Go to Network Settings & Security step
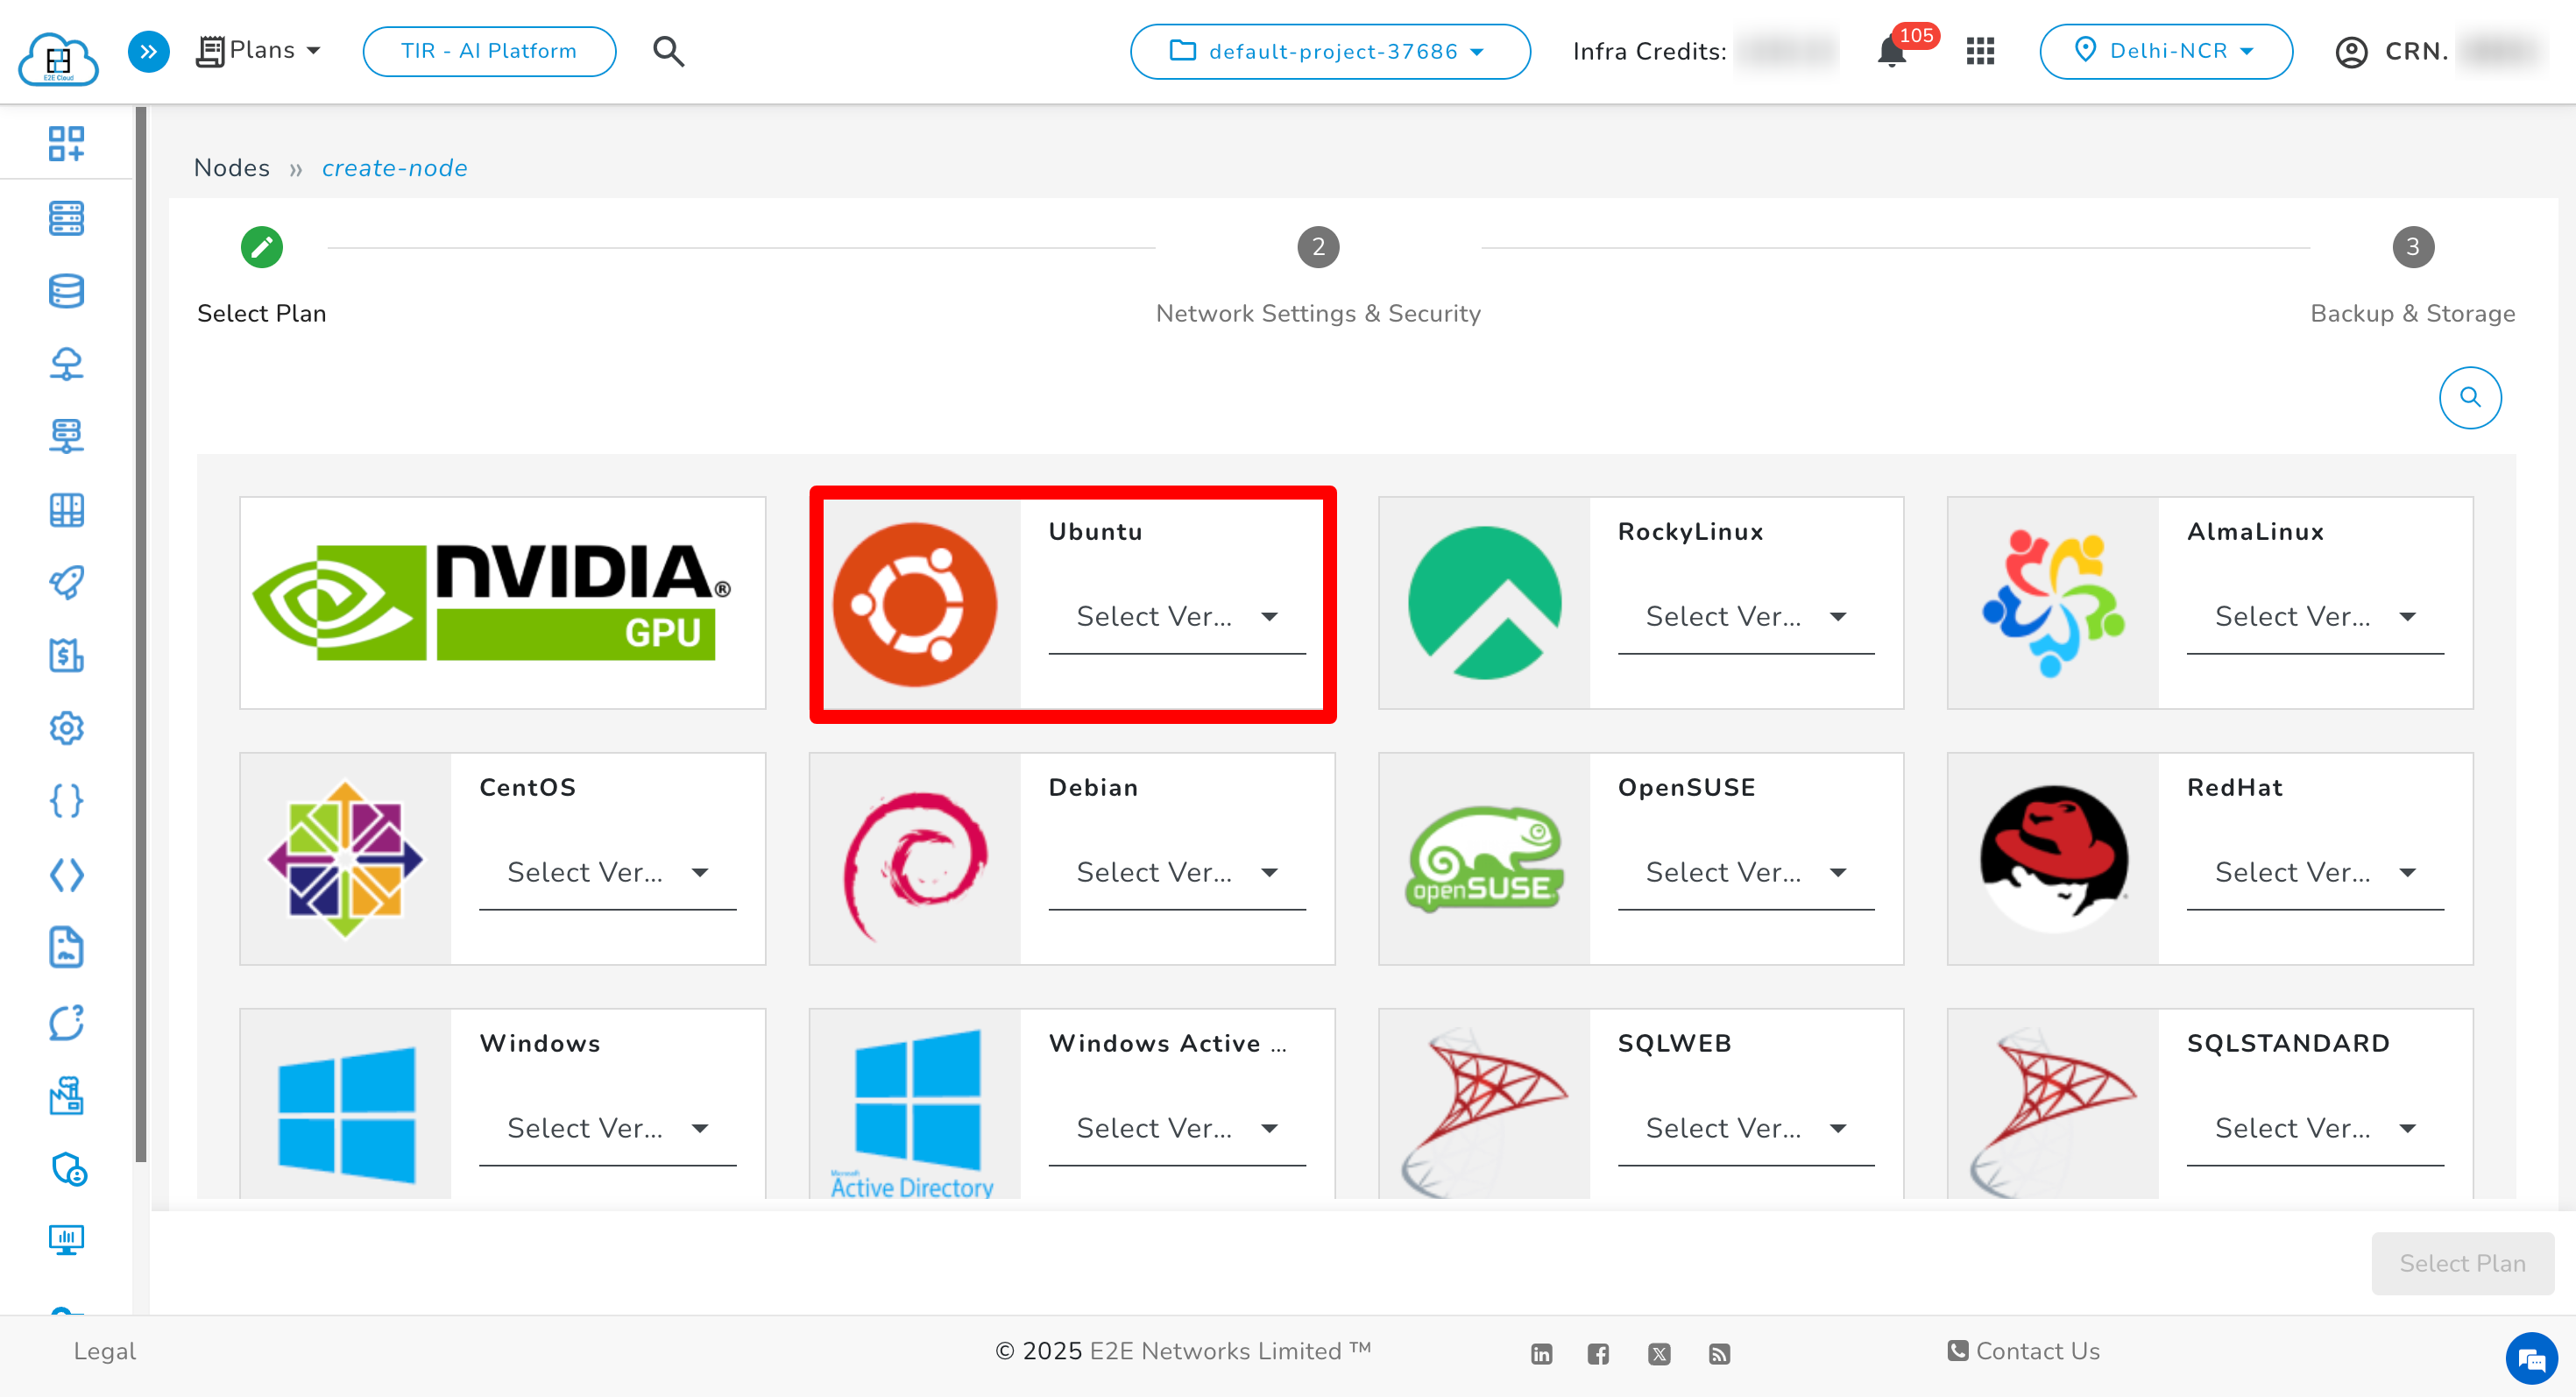This screenshot has height=1397, width=2576. (1317, 248)
